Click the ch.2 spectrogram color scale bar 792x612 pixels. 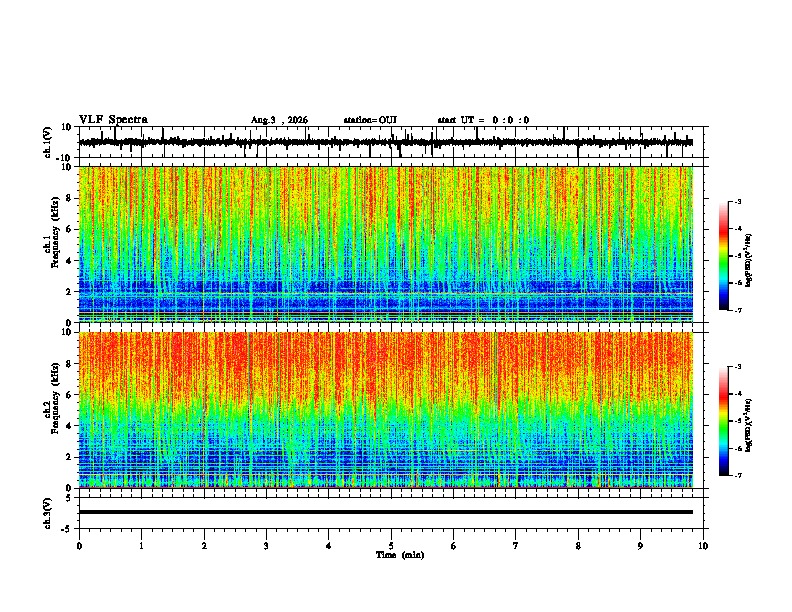coord(723,421)
